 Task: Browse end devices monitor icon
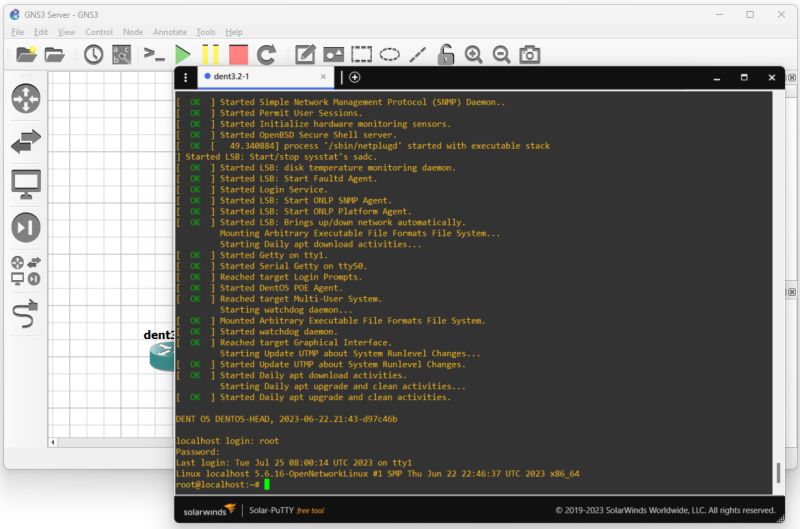(x=26, y=184)
